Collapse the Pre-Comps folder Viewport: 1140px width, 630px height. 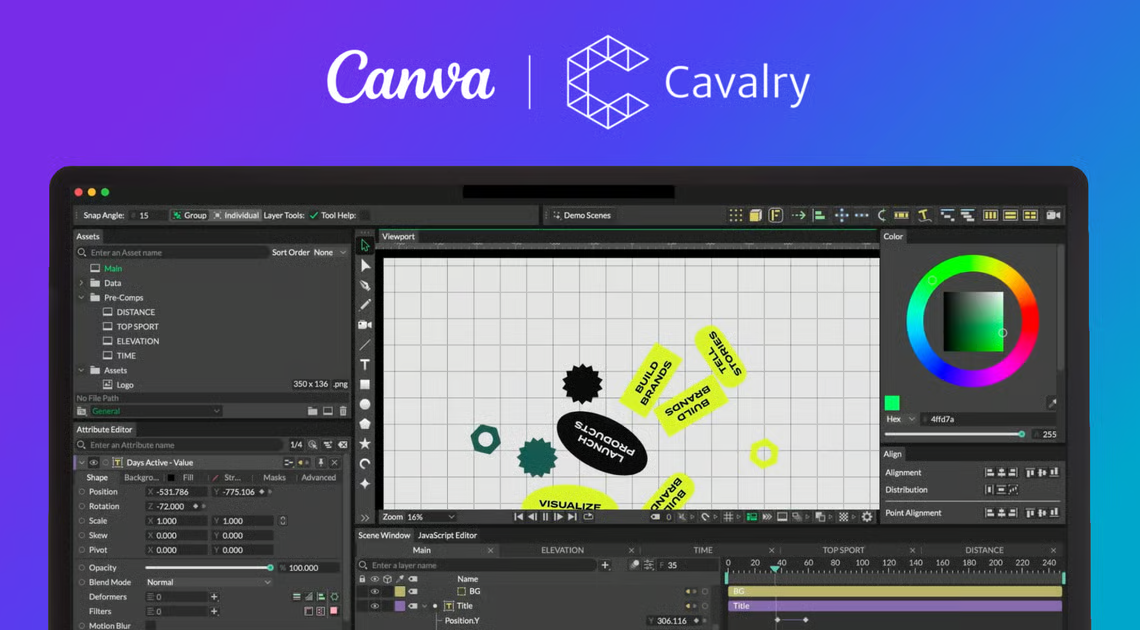point(82,297)
